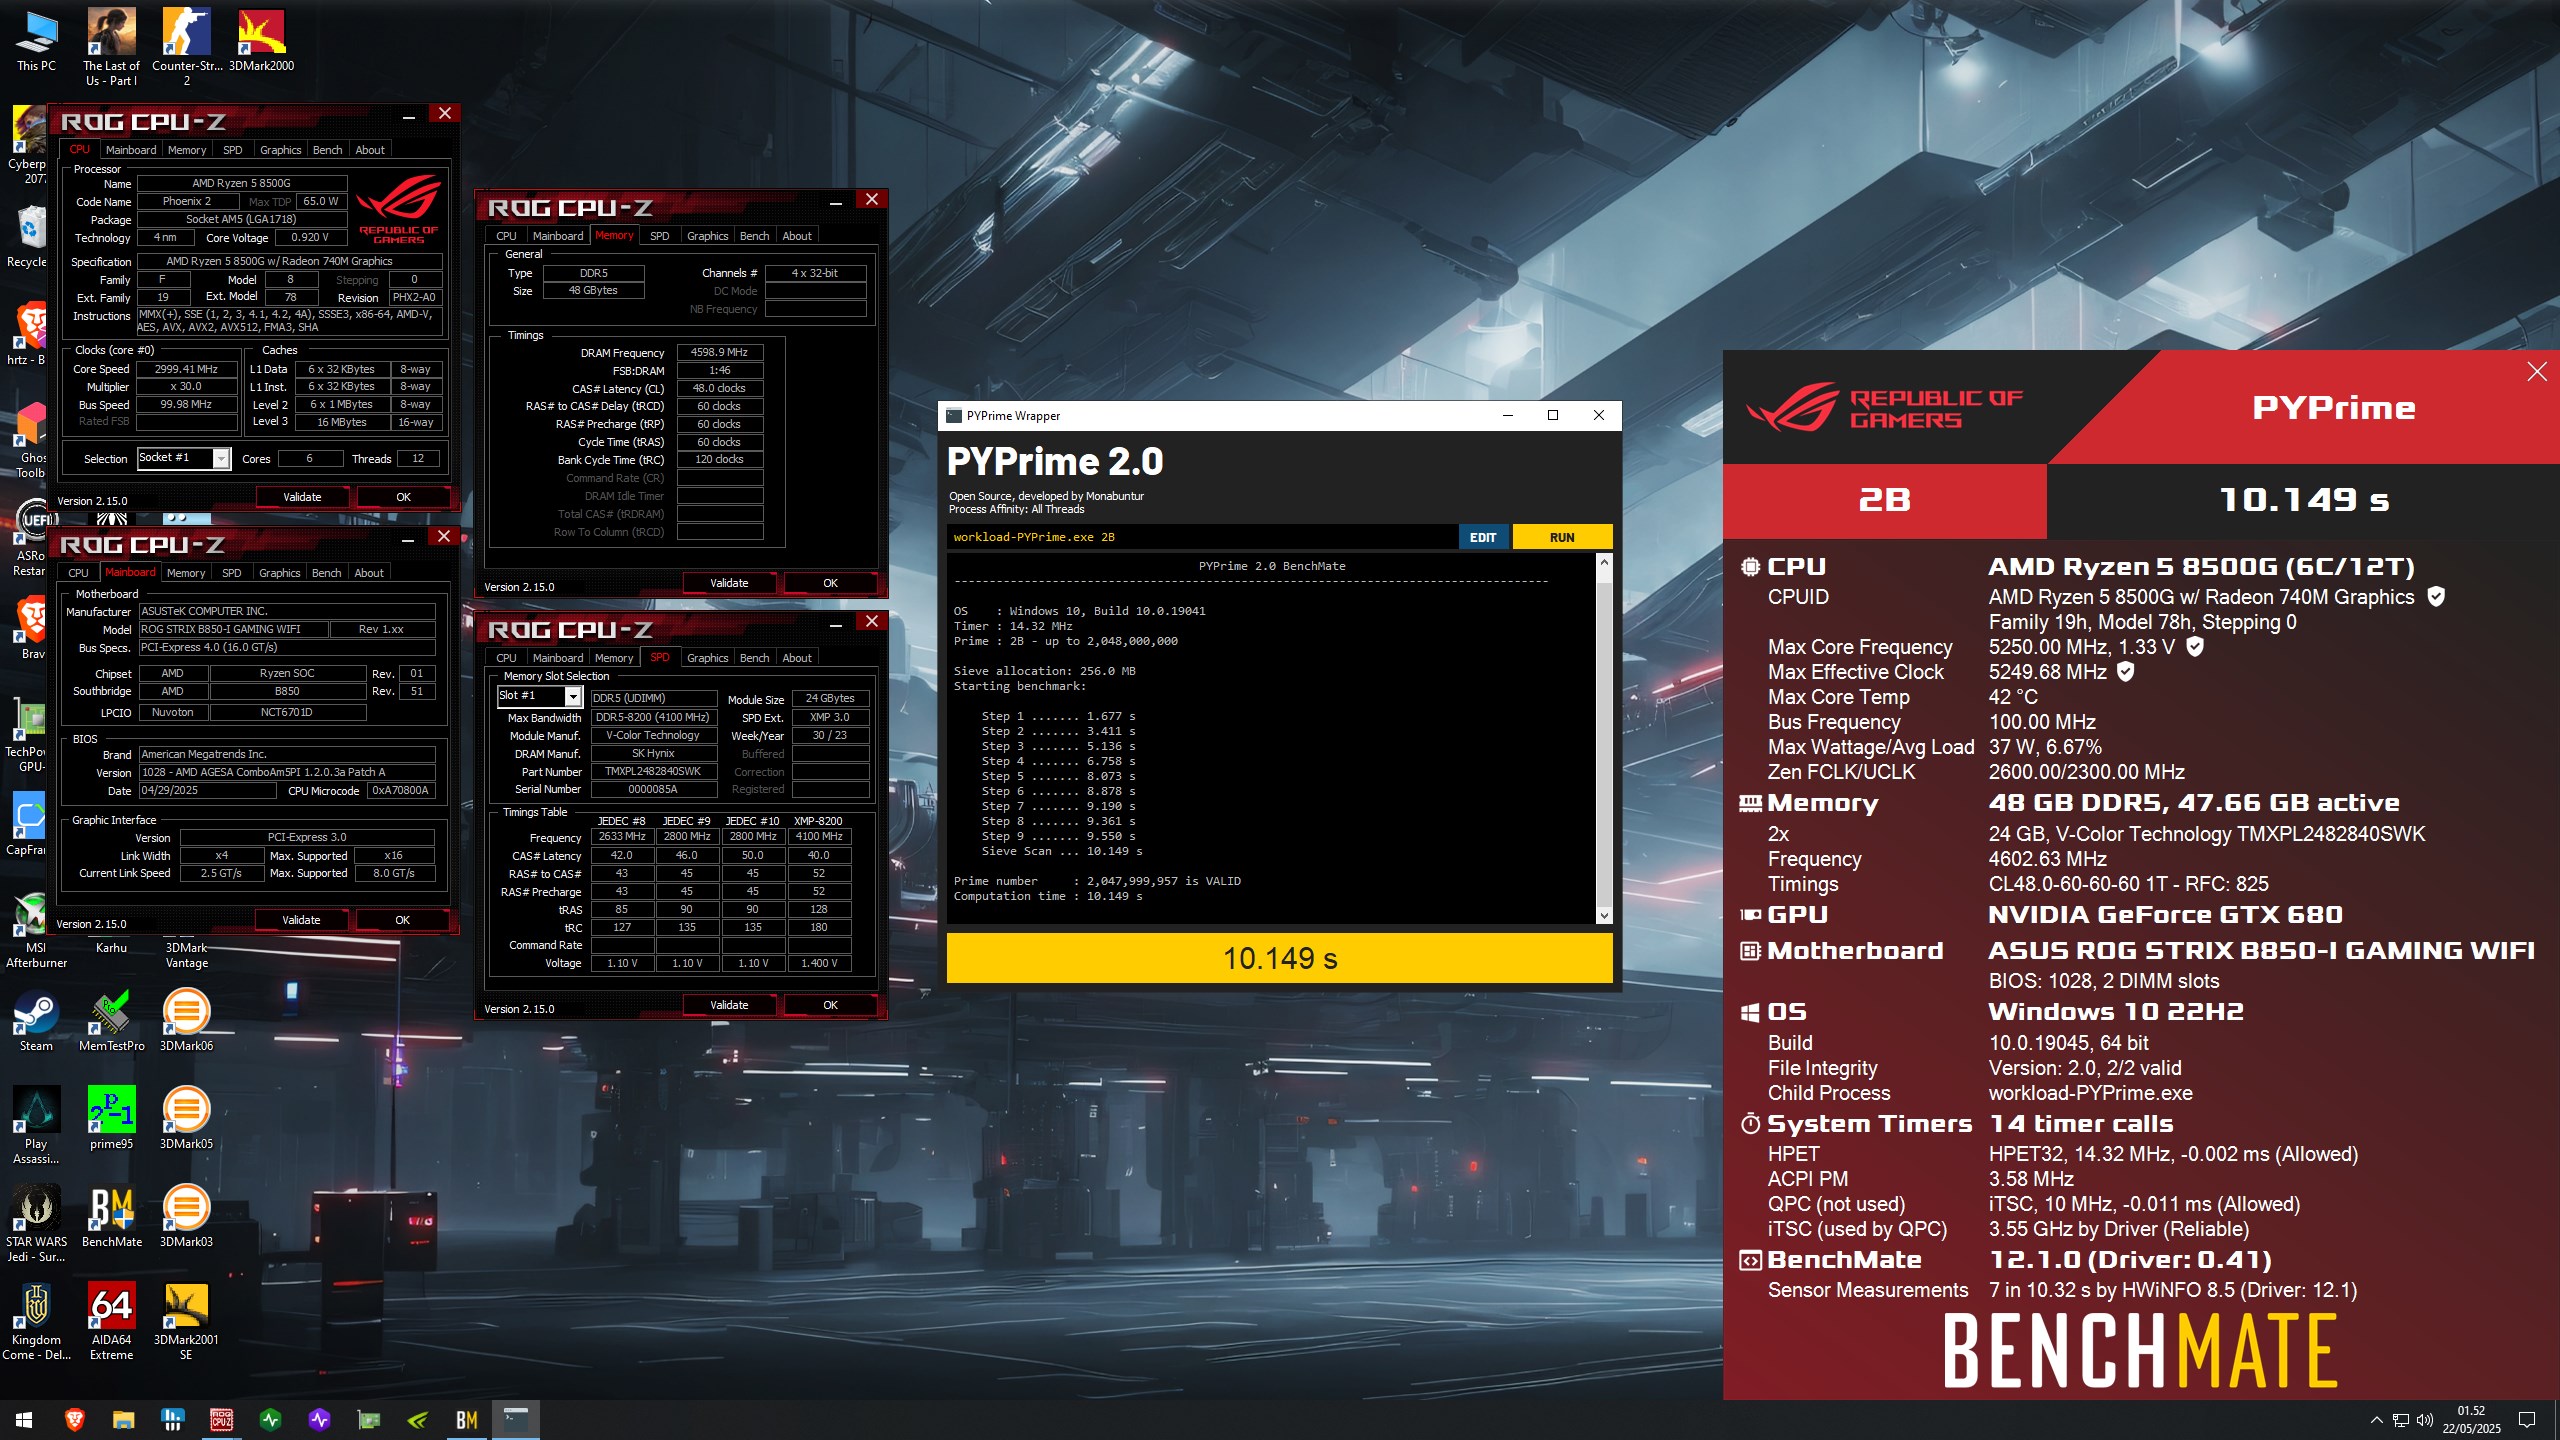
Task: Switch to the Mainboard tab in top-left CPU-Z window
Action: click(x=131, y=150)
